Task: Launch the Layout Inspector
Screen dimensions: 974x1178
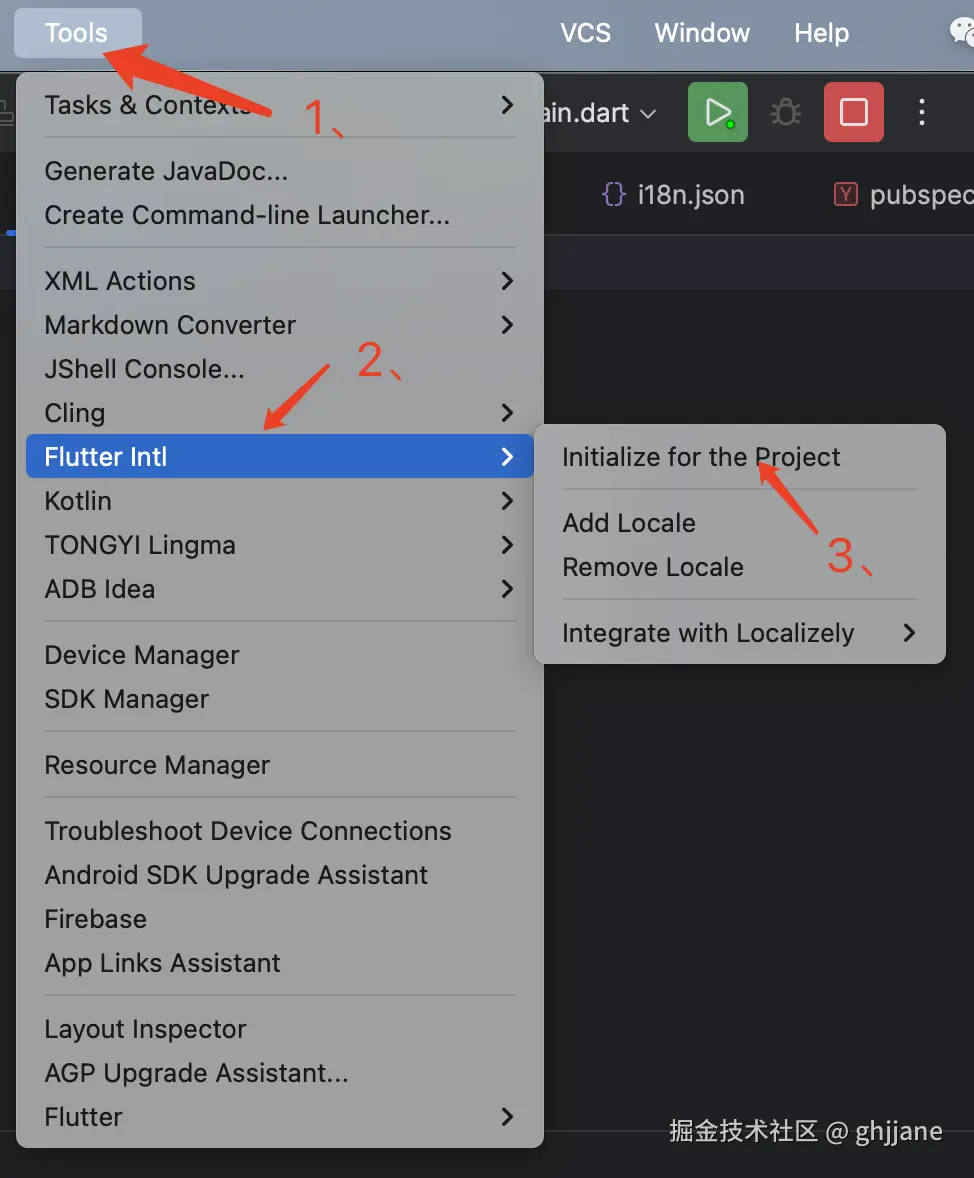Action: click(x=145, y=1029)
